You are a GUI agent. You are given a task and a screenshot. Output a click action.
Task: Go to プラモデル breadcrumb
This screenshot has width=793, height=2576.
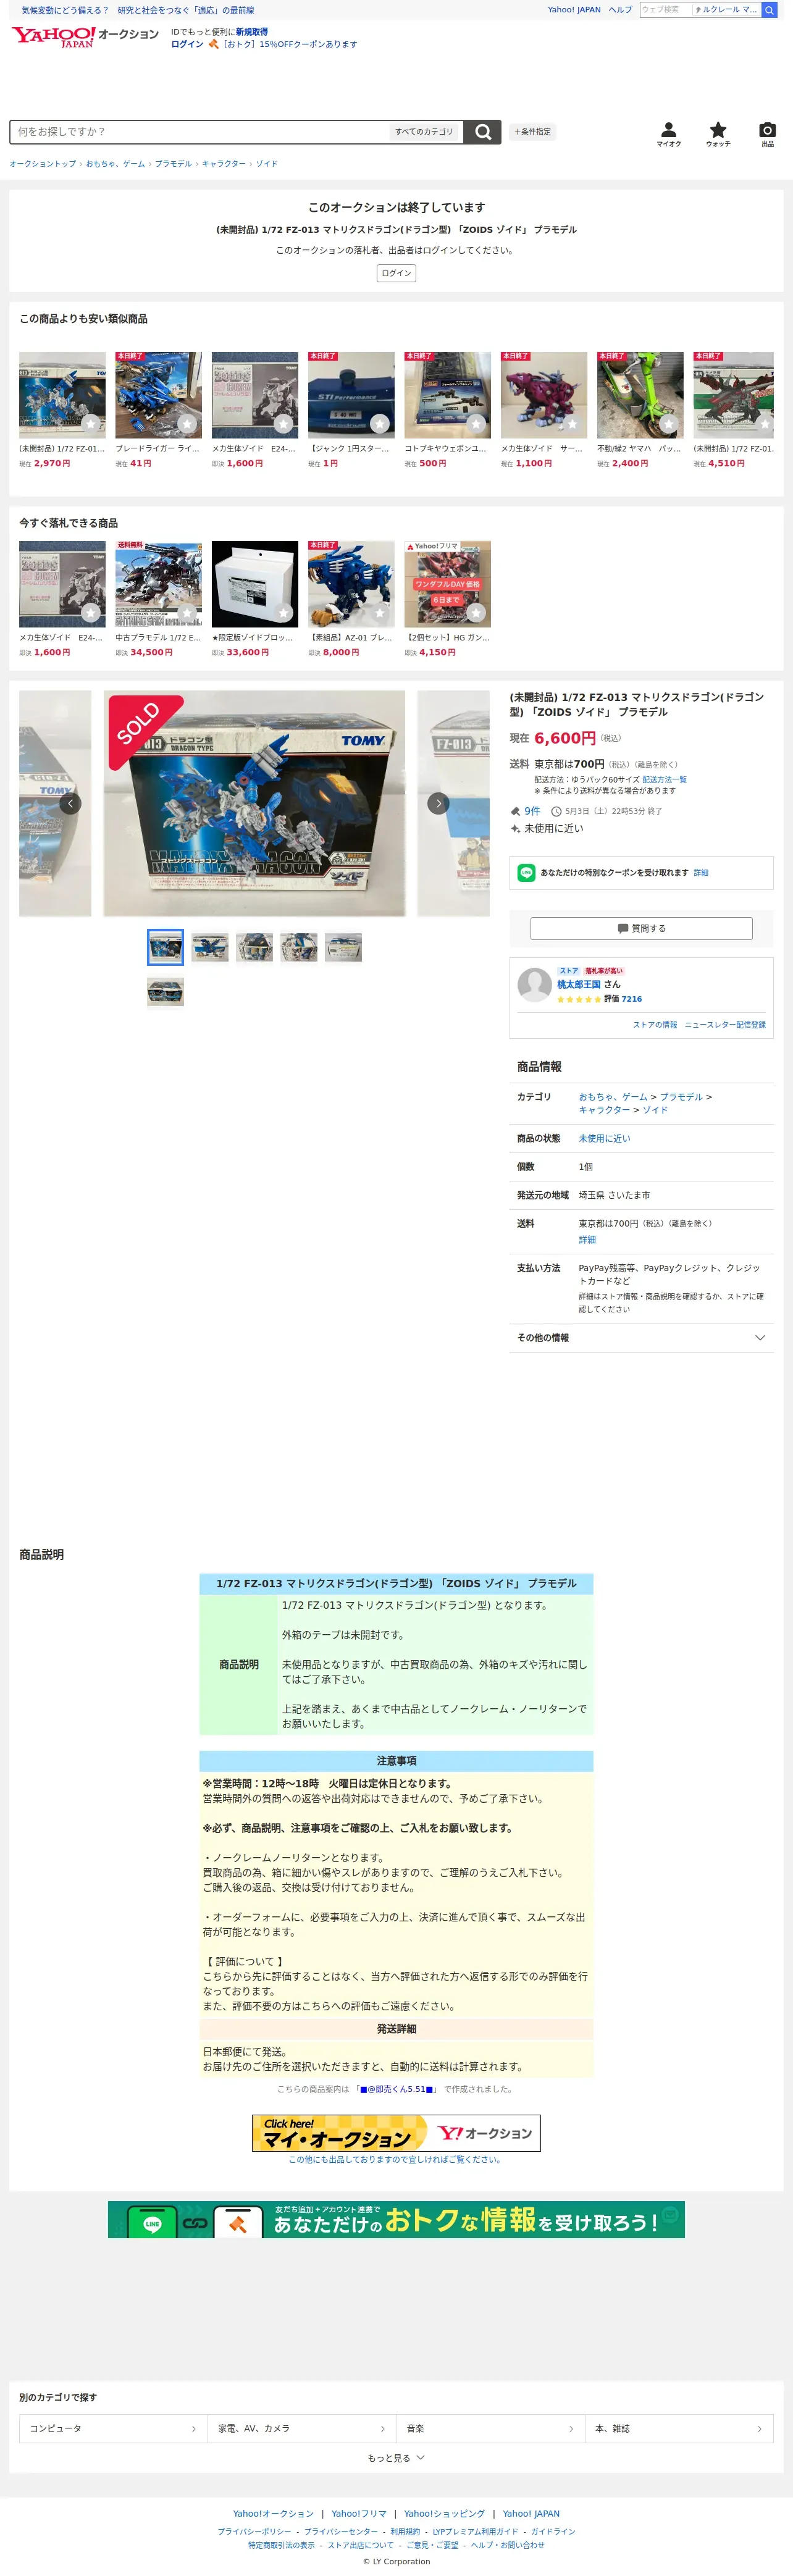coord(173,164)
